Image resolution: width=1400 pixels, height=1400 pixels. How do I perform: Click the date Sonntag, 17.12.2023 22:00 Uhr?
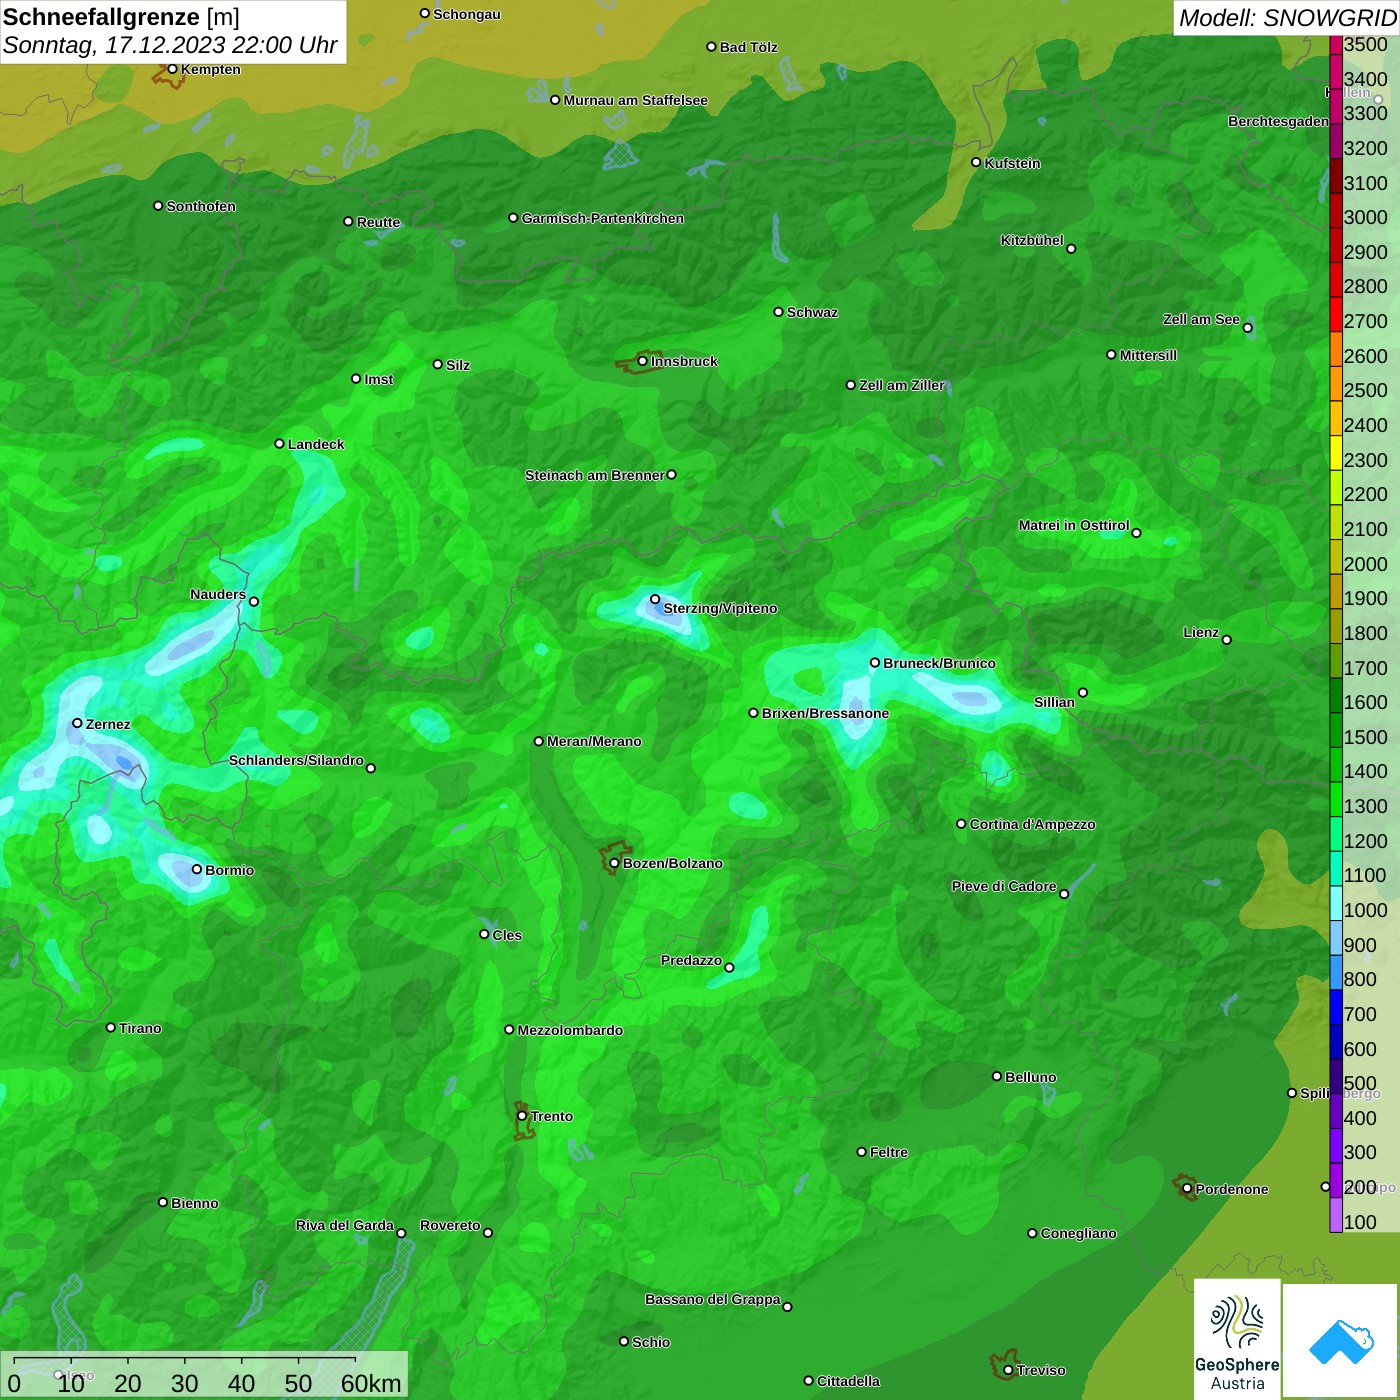pos(170,46)
